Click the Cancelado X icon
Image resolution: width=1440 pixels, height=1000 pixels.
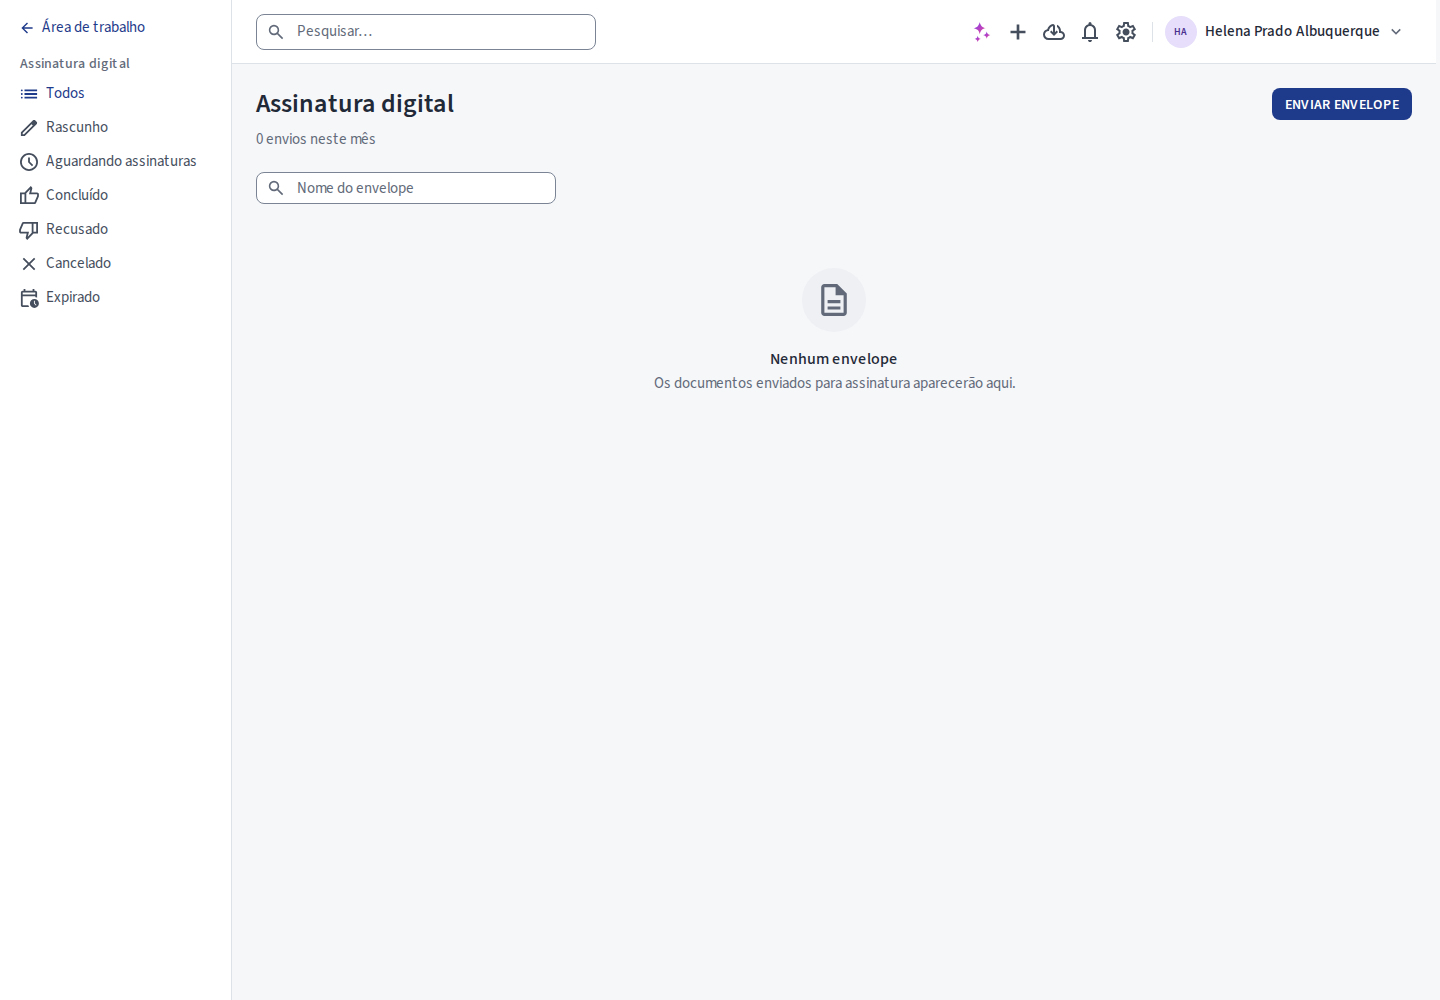click(x=29, y=264)
